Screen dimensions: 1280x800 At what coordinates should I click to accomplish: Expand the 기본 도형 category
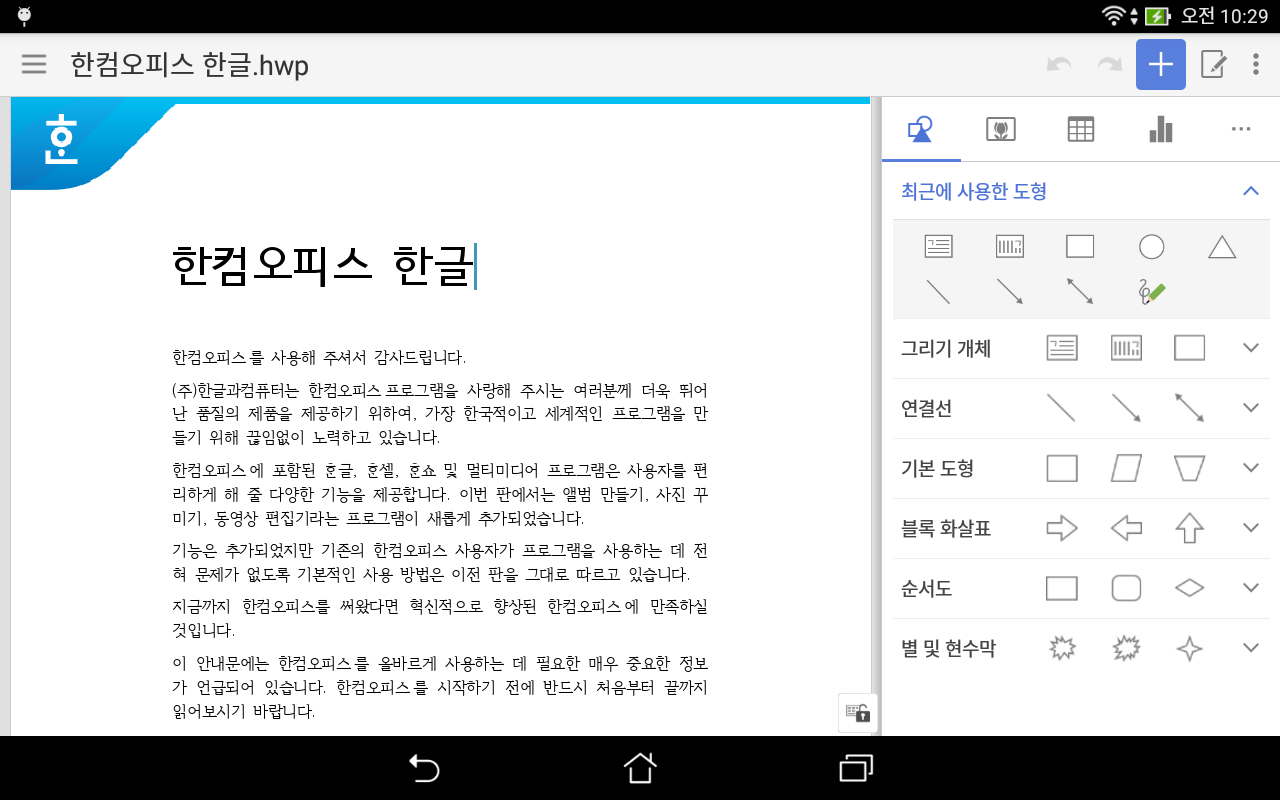pyautogui.click(x=1251, y=468)
